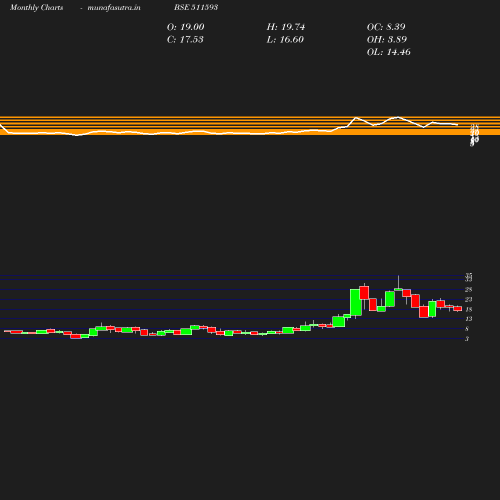Image resolution: width=500 pixels, height=500 pixels.
Task: Click the 'BSE 511593' symbol text
Action: coord(196,7)
